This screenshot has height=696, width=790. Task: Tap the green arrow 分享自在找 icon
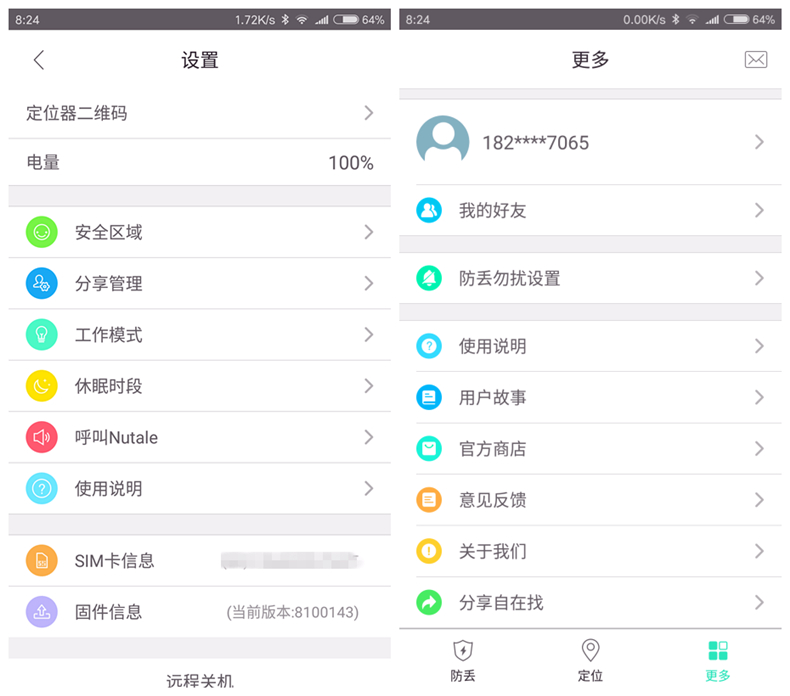tap(429, 602)
